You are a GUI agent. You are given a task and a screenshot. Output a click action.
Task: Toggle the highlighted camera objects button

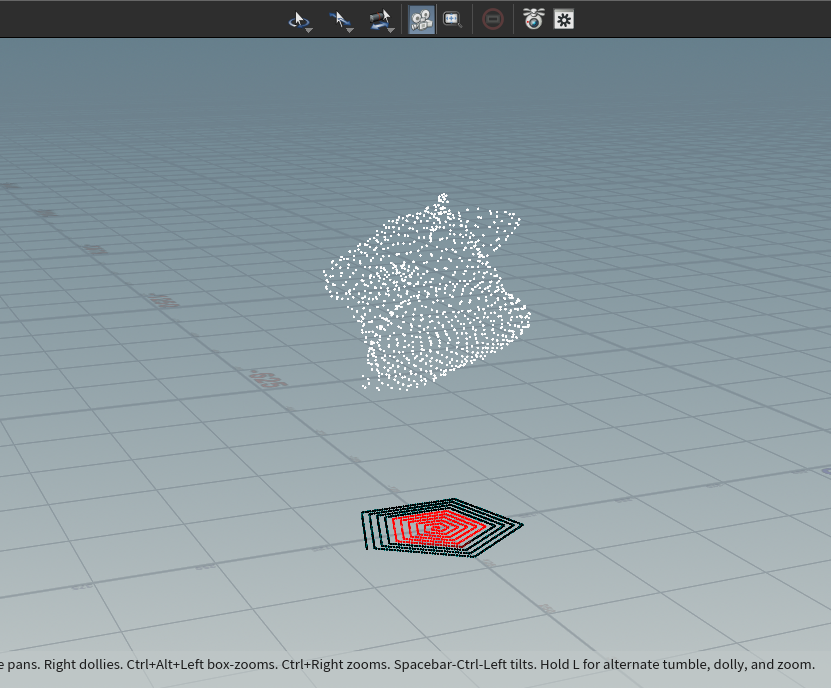point(422,19)
